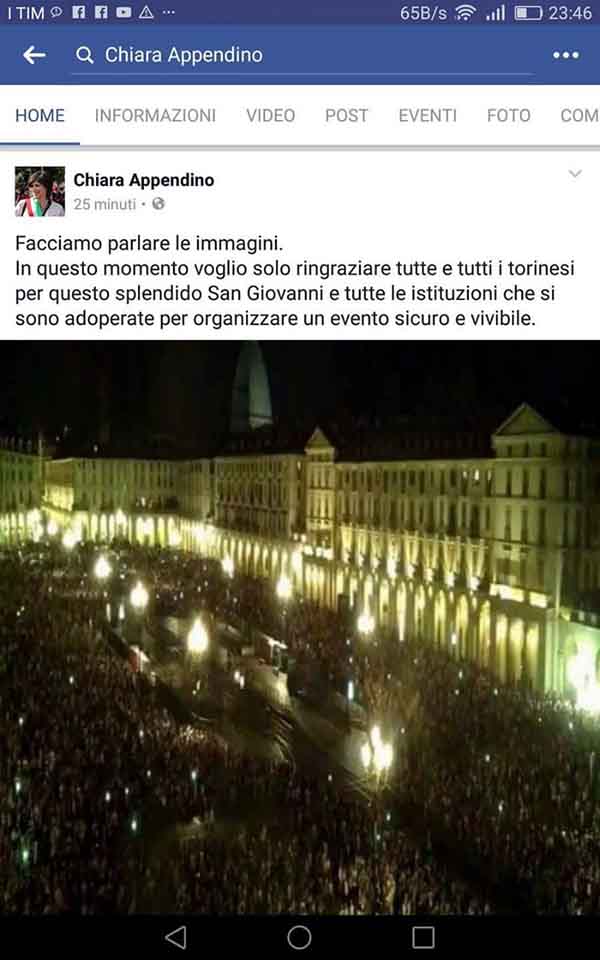Tap the Android home circle button

(299, 937)
